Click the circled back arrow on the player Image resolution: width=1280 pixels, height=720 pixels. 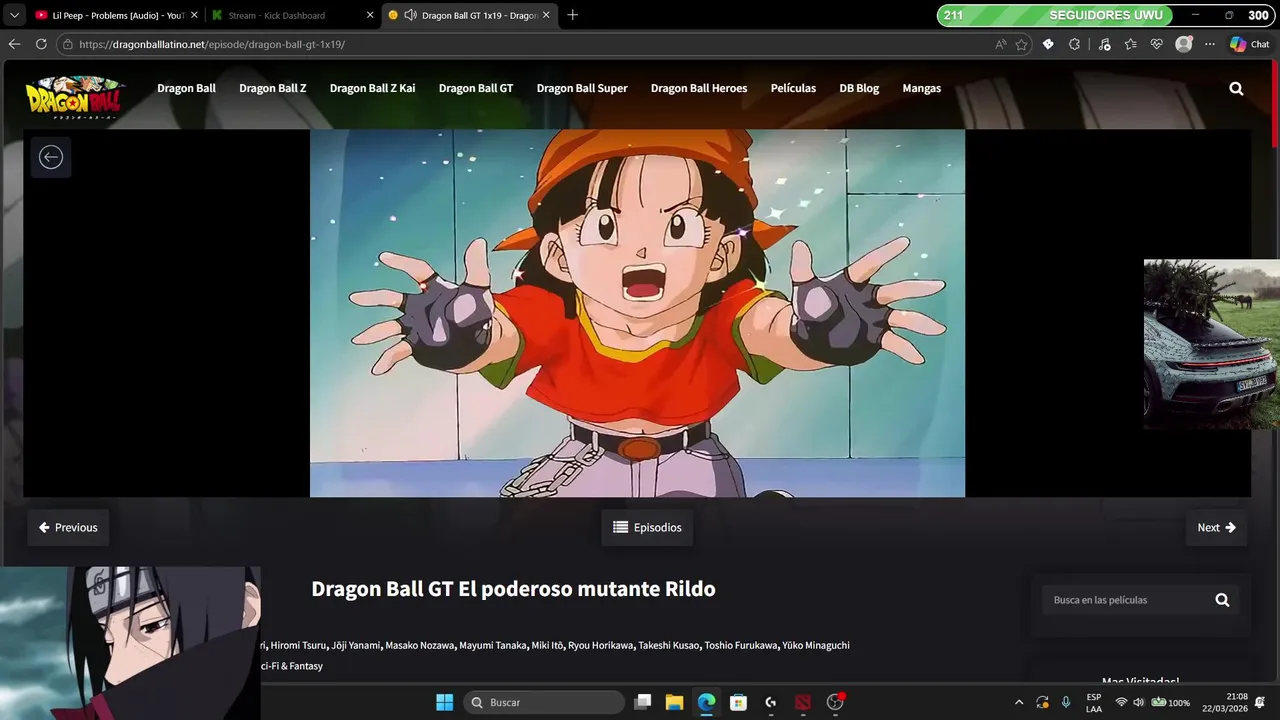point(51,157)
